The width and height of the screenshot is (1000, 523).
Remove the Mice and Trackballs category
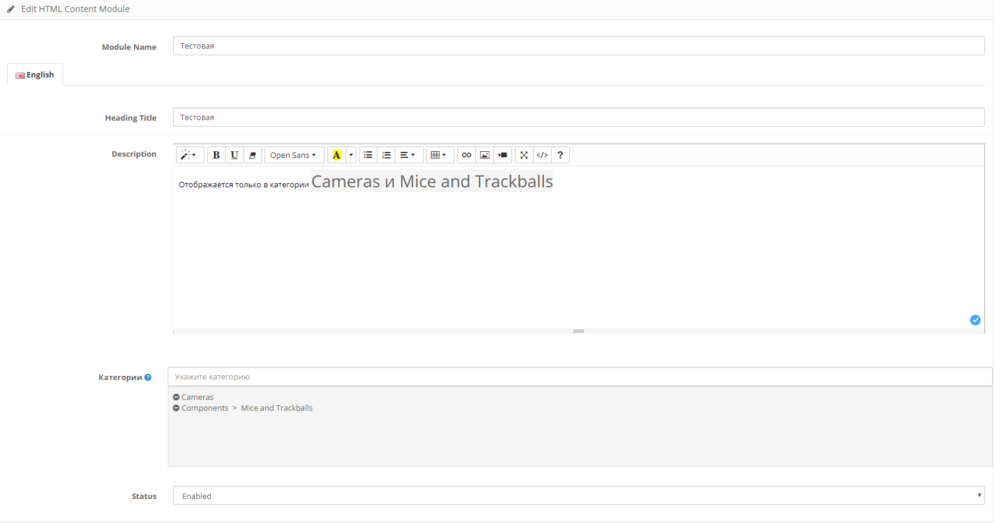pos(176,408)
